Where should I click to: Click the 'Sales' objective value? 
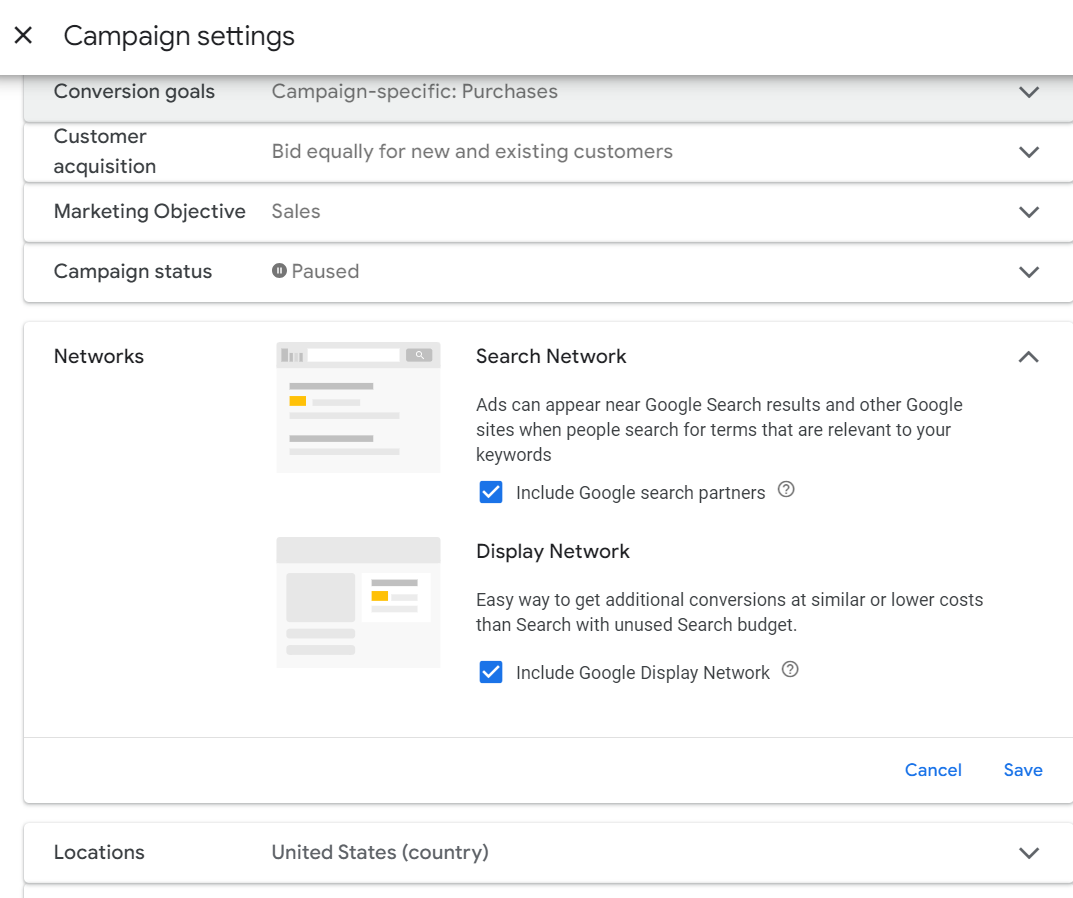296,211
